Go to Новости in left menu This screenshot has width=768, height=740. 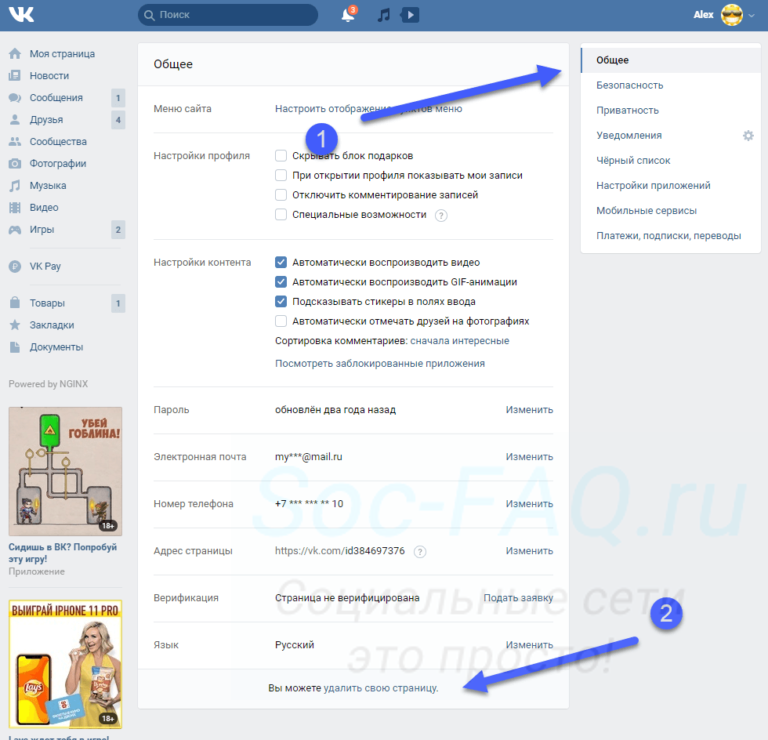click(x=49, y=76)
